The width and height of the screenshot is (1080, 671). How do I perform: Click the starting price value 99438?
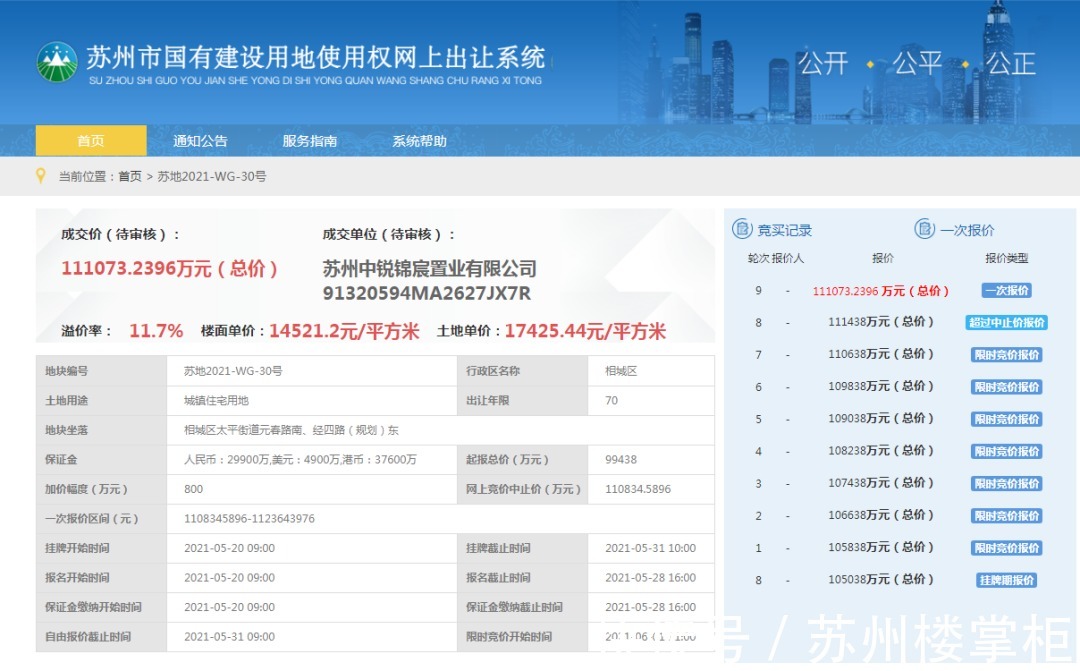(x=621, y=460)
